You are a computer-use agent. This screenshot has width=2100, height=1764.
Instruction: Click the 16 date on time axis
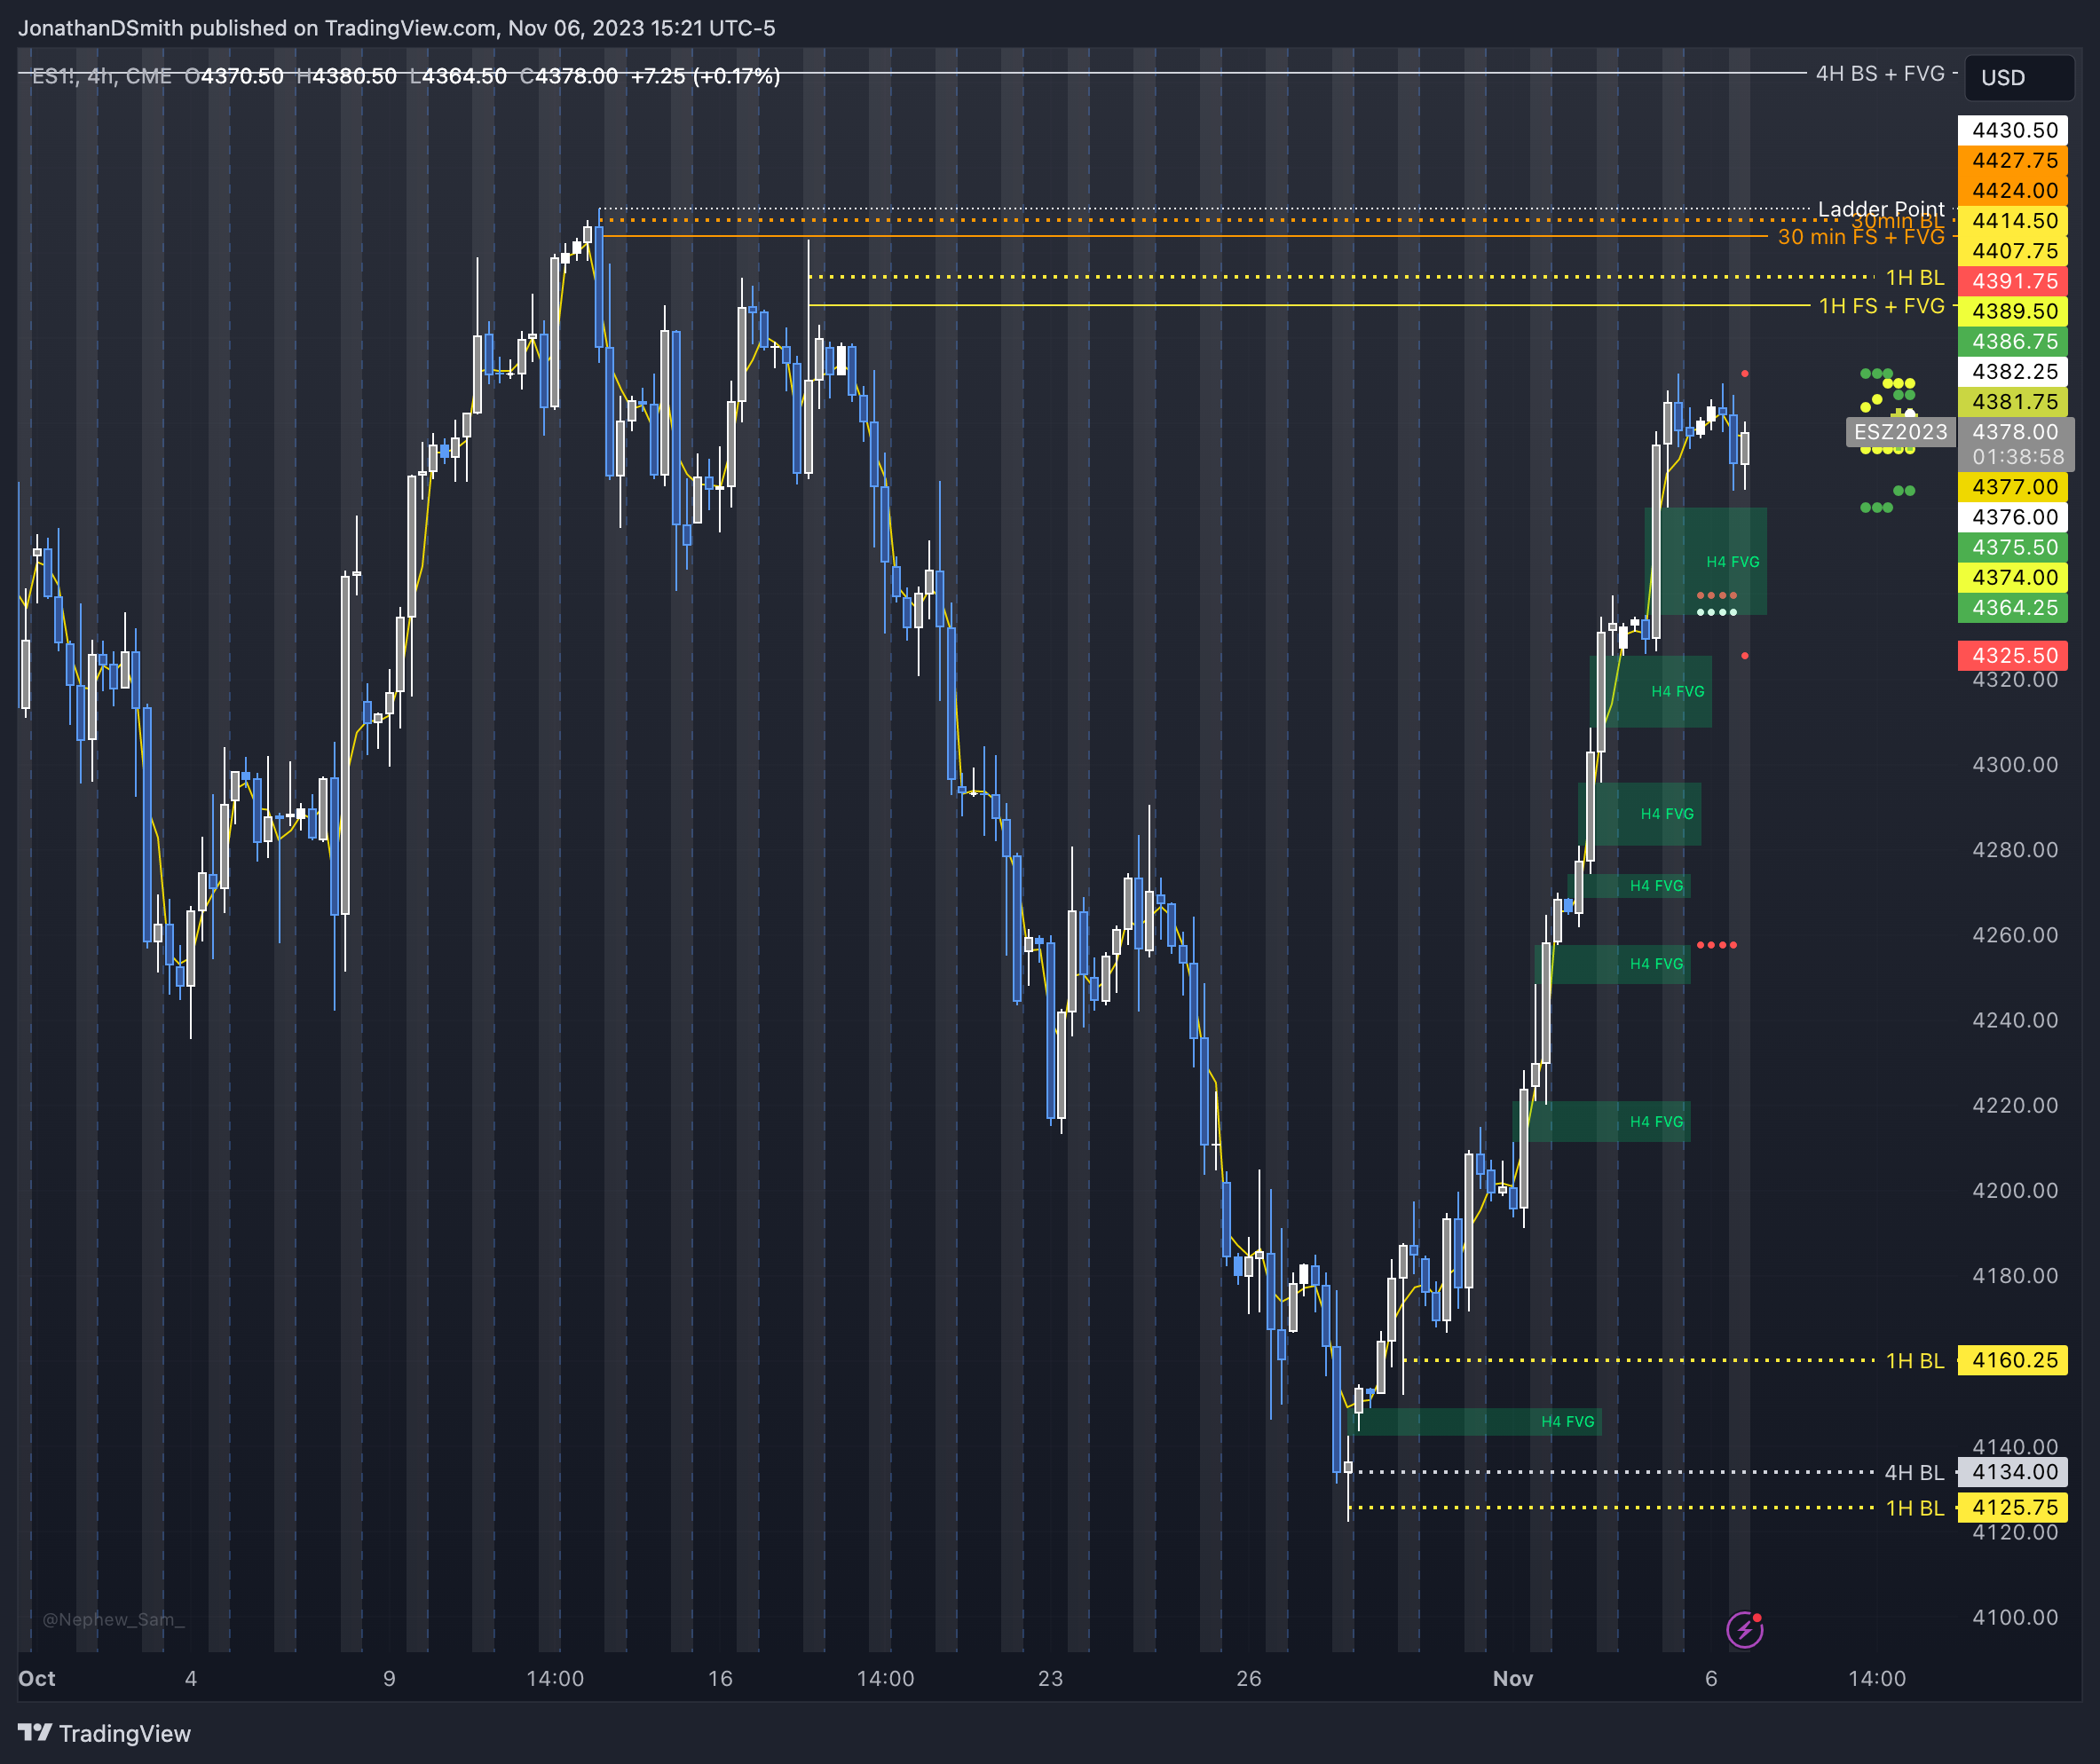720,1679
